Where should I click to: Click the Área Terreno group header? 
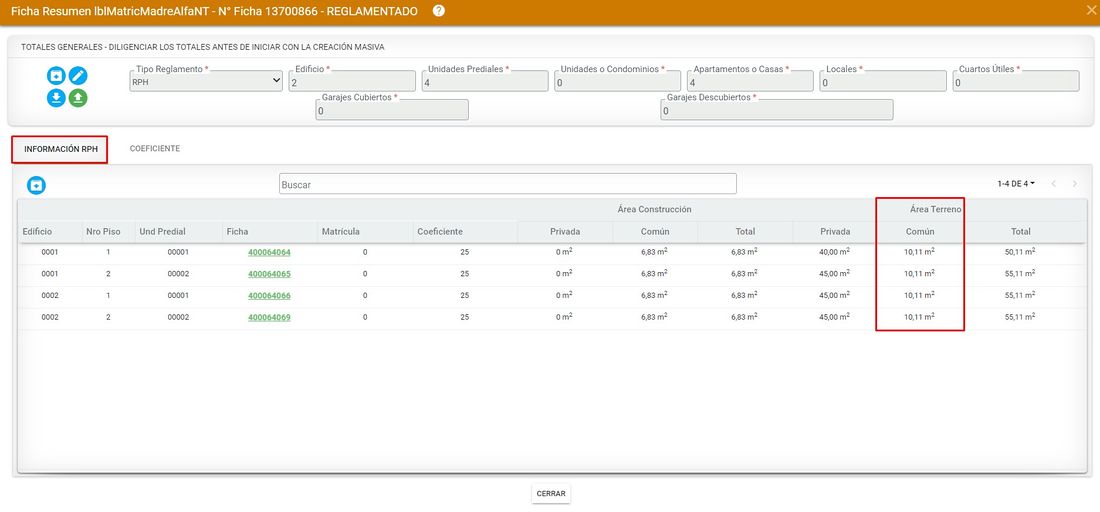click(x=935, y=209)
